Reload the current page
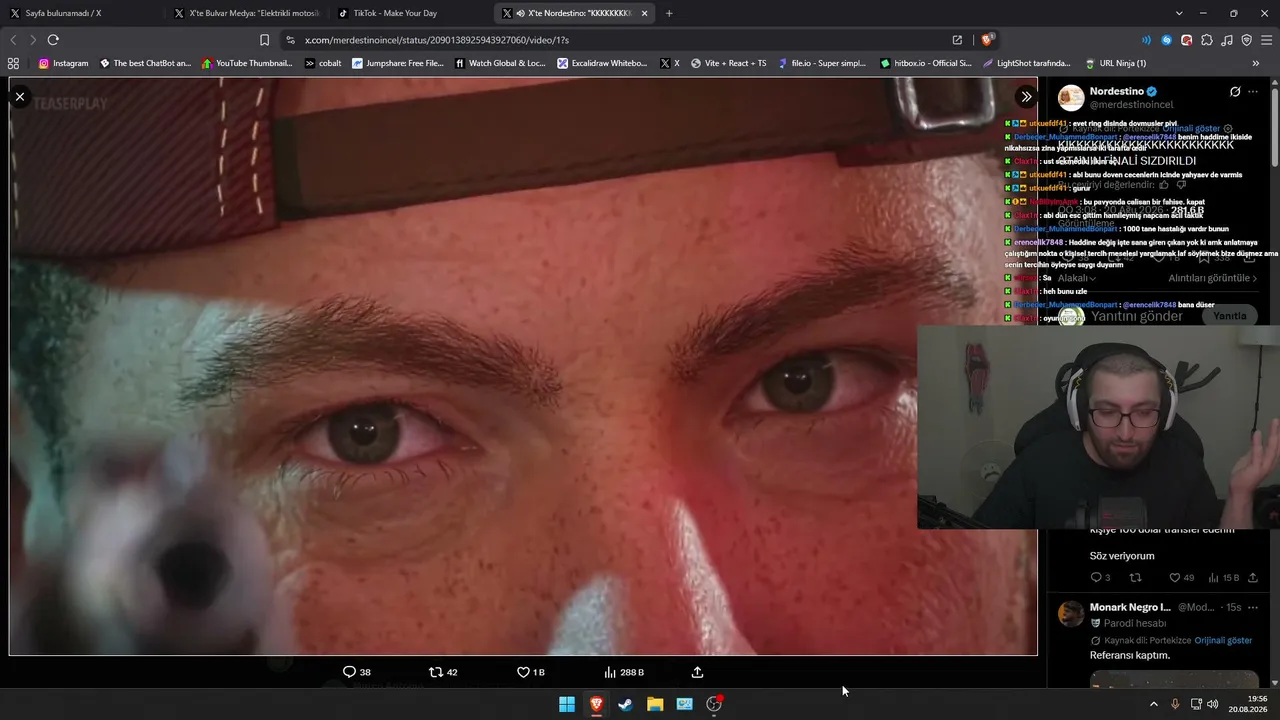Screen dimensions: 1280x720 [x=53, y=40]
